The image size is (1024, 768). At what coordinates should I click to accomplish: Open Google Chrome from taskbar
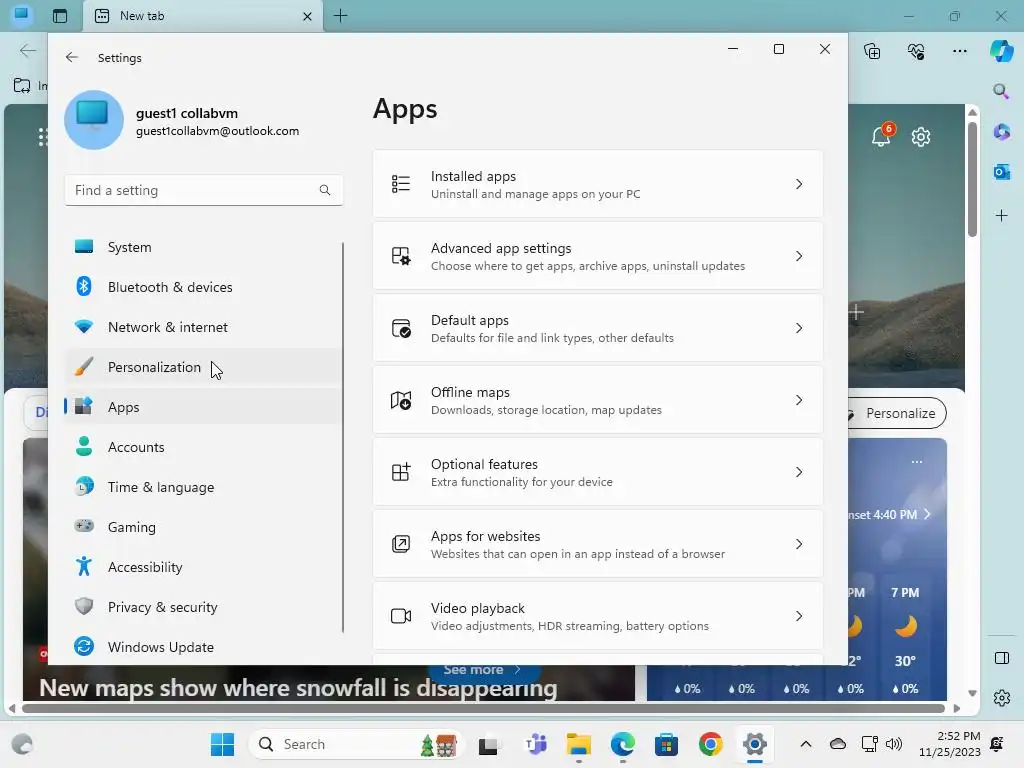tap(711, 744)
